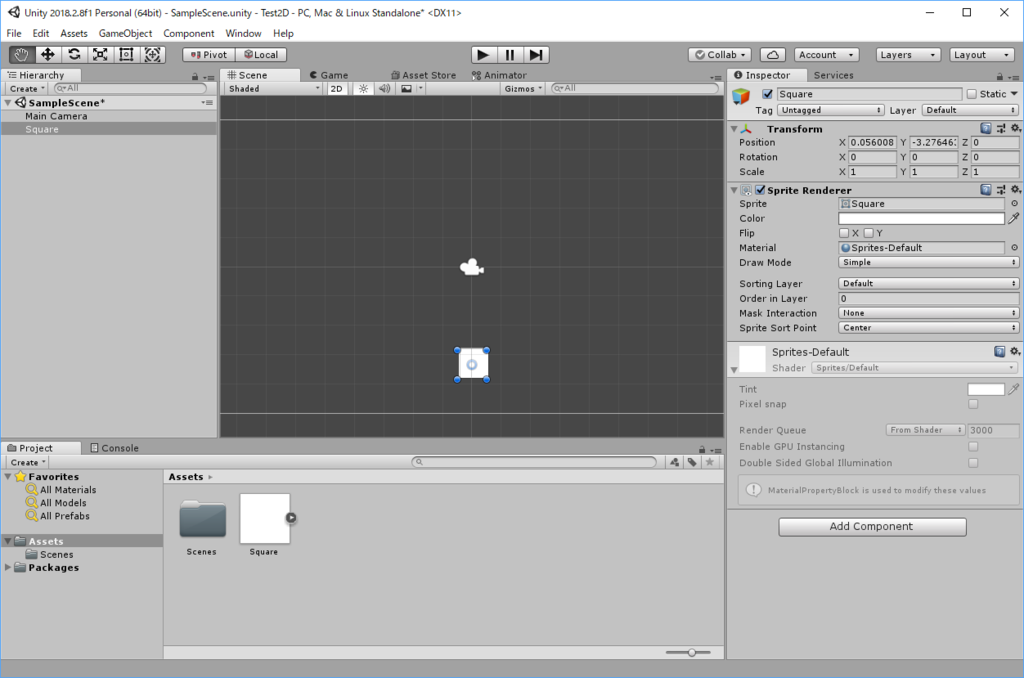Open the Draw Mode dropdown

(928, 263)
